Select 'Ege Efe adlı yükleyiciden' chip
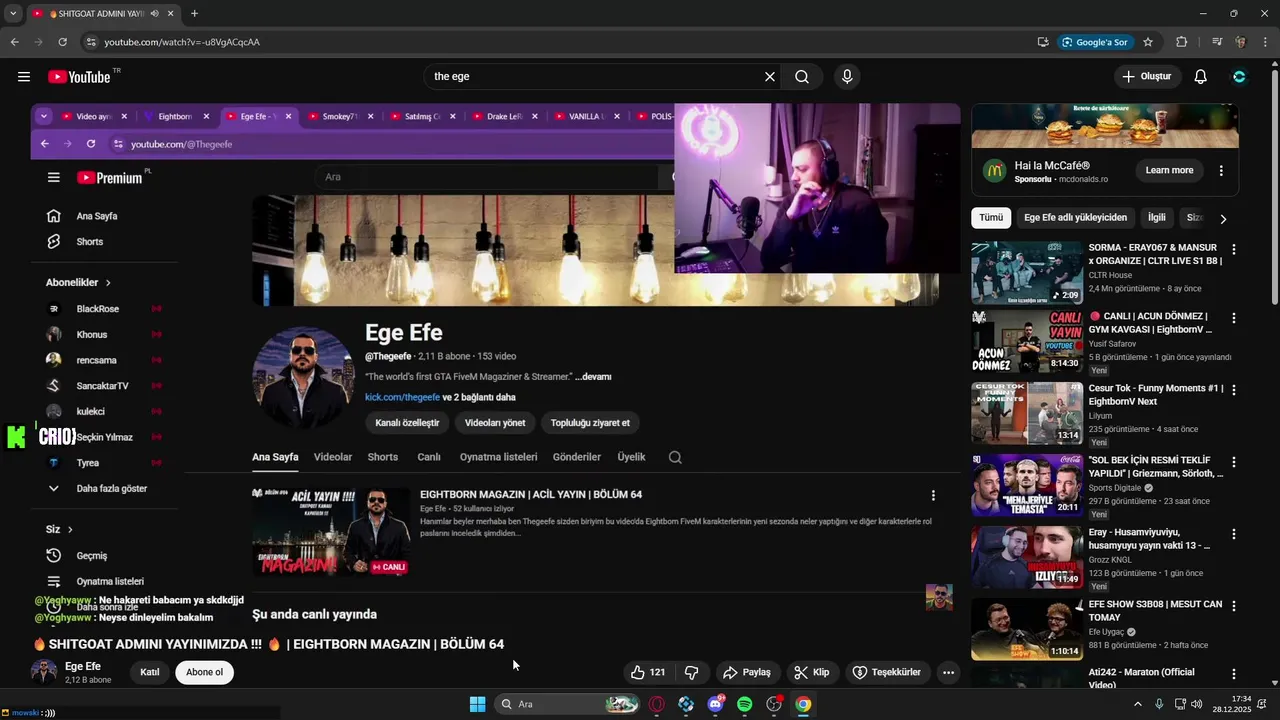This screenshot has height=720, width=1280. (x=1075, y=218)
